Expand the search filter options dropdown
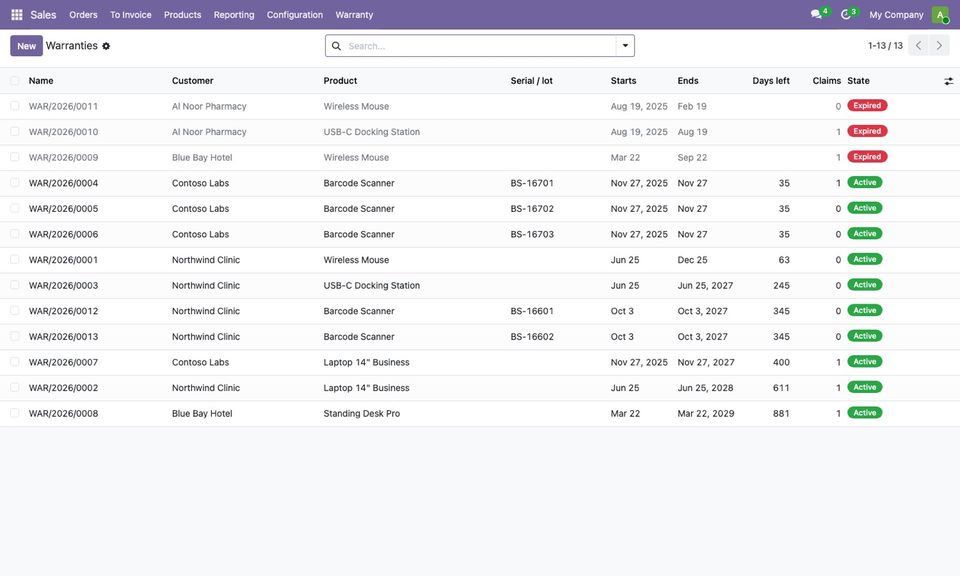This screenshot has height=576, width=960. coord(625,46)
